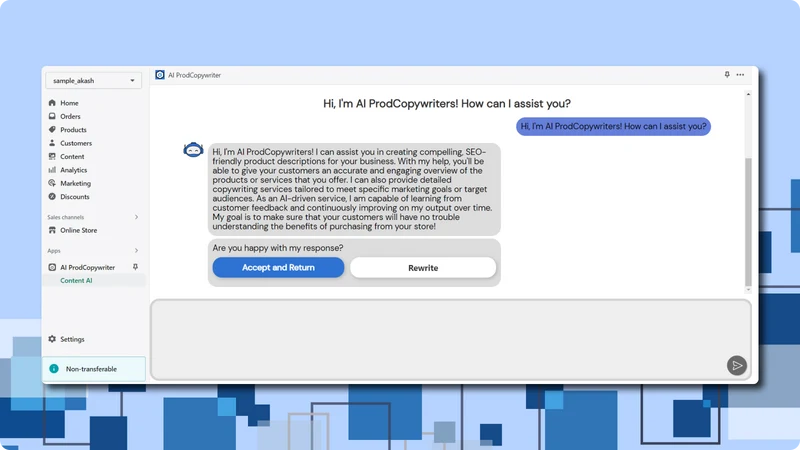Open the Customers section
This screenshot has width=800, height=450.
(76, 143)
